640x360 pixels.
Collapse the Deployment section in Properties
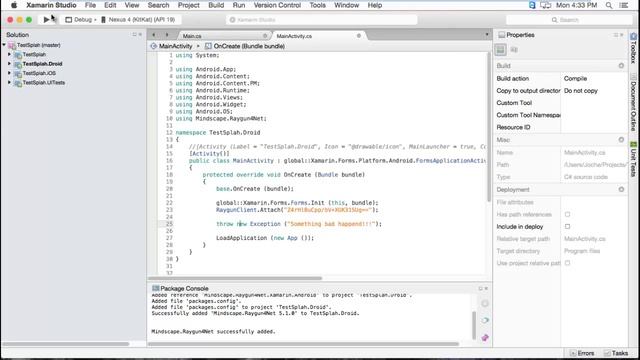[621, 189]
